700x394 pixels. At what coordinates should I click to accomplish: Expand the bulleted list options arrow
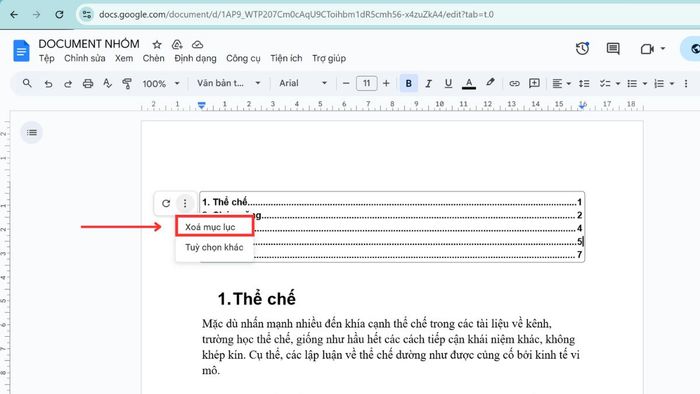(645, 83)
